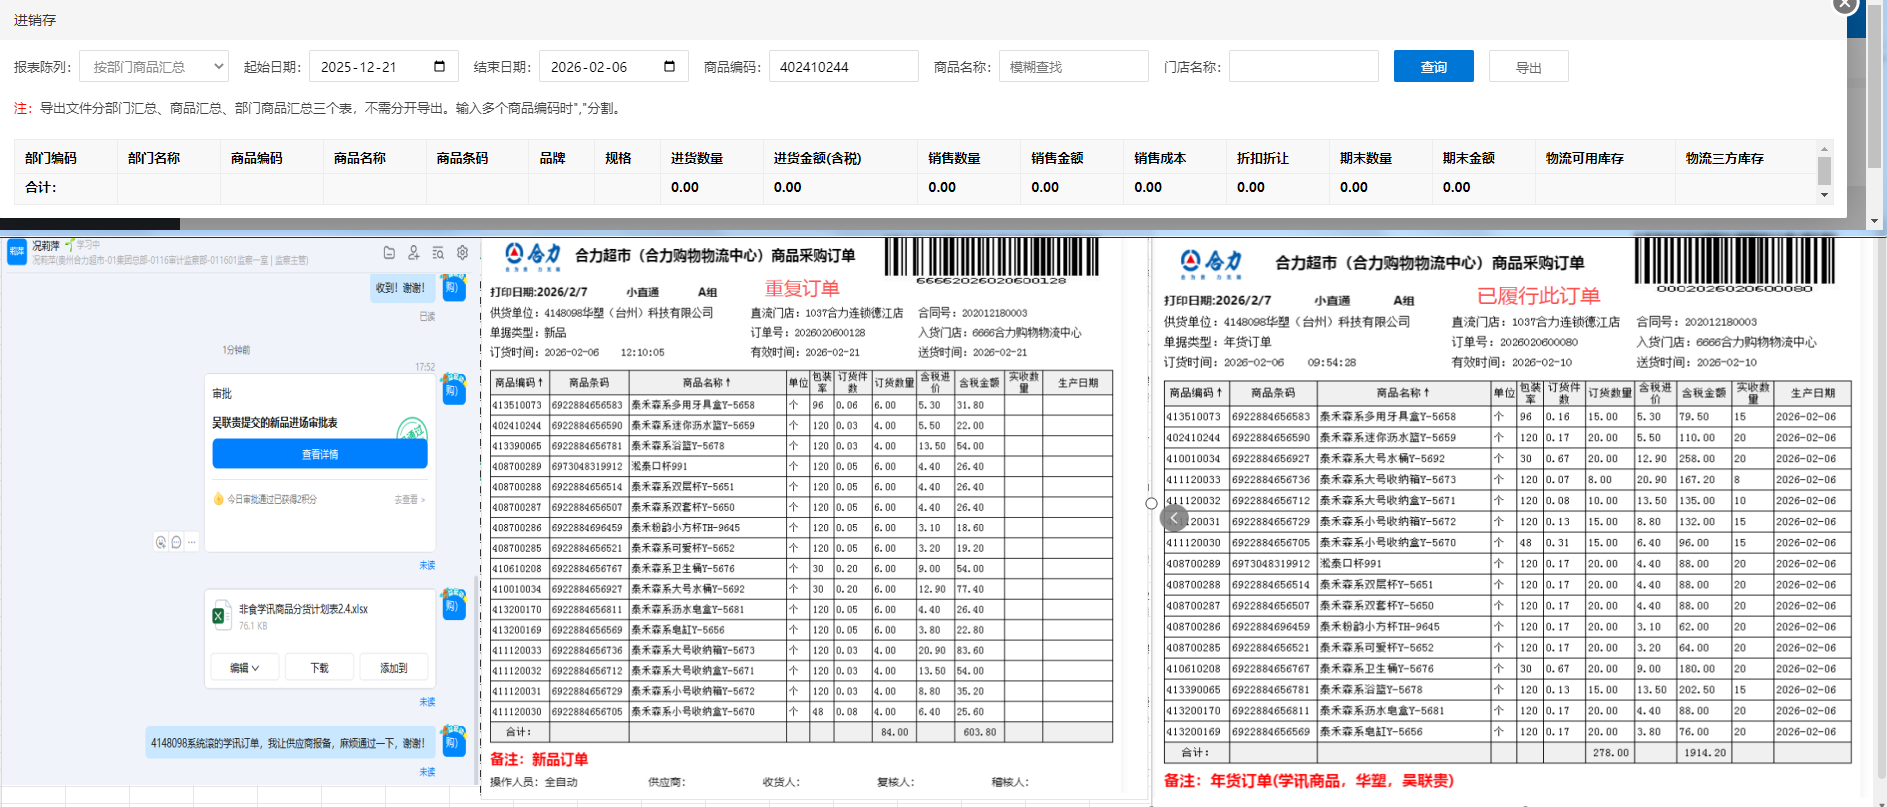
Task: Open chat history search icon
Action: pyautogui.click(x=438, y=253)
